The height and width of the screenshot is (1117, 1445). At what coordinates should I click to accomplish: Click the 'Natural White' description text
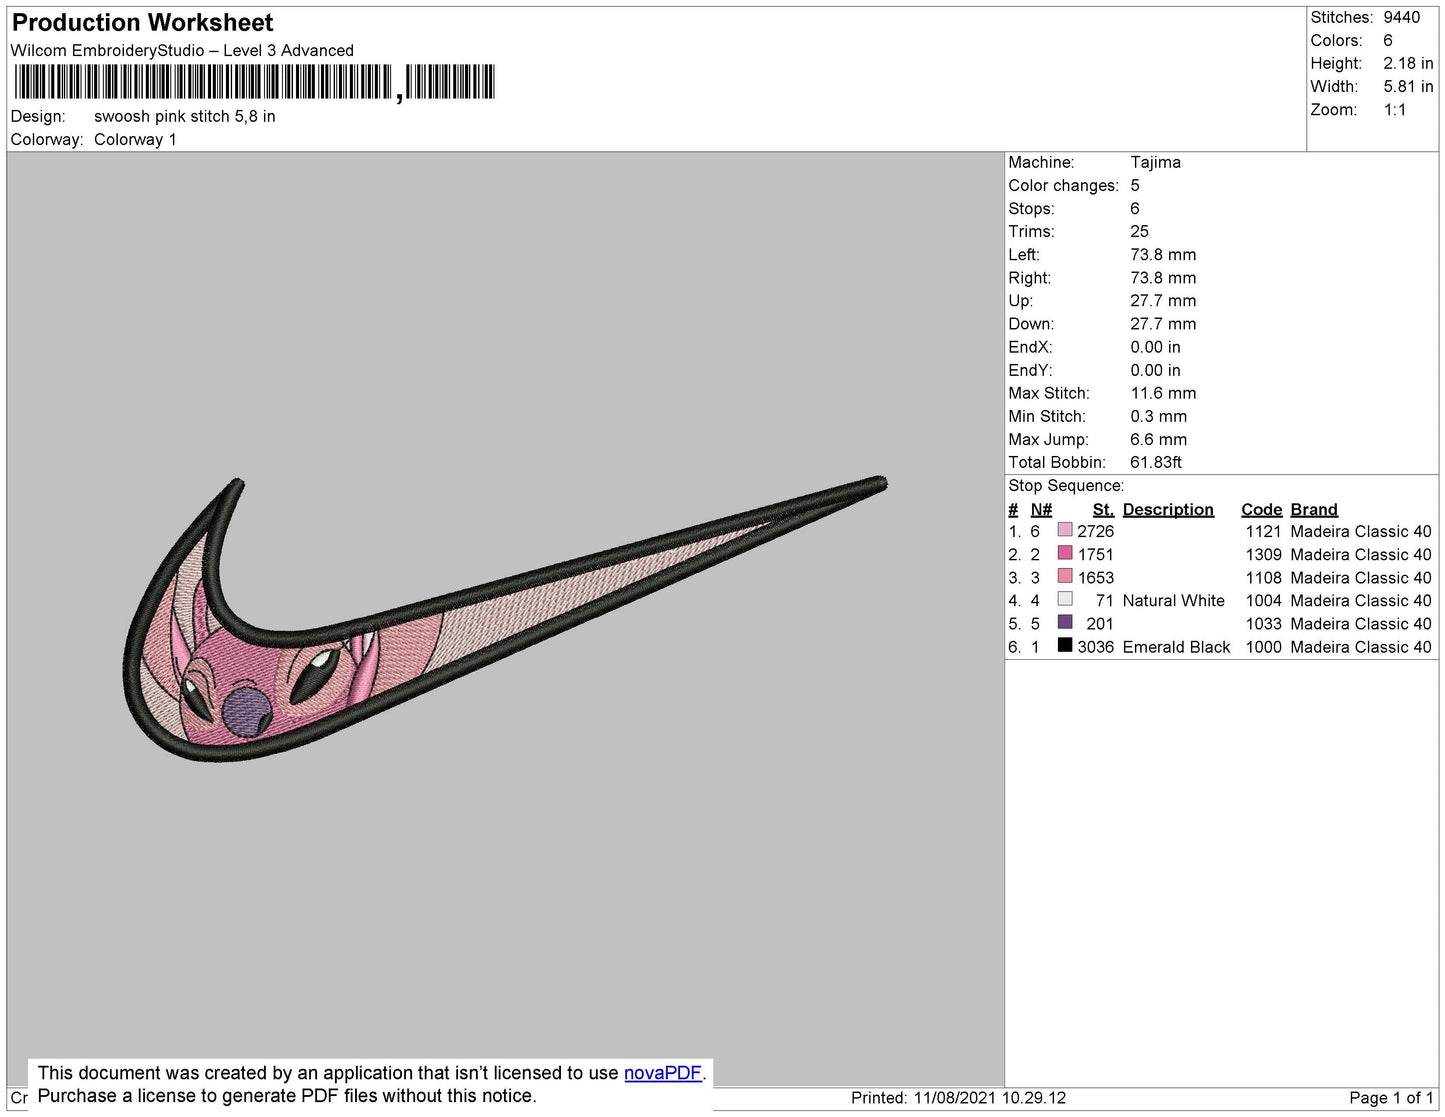click(x=1173, y=601)
